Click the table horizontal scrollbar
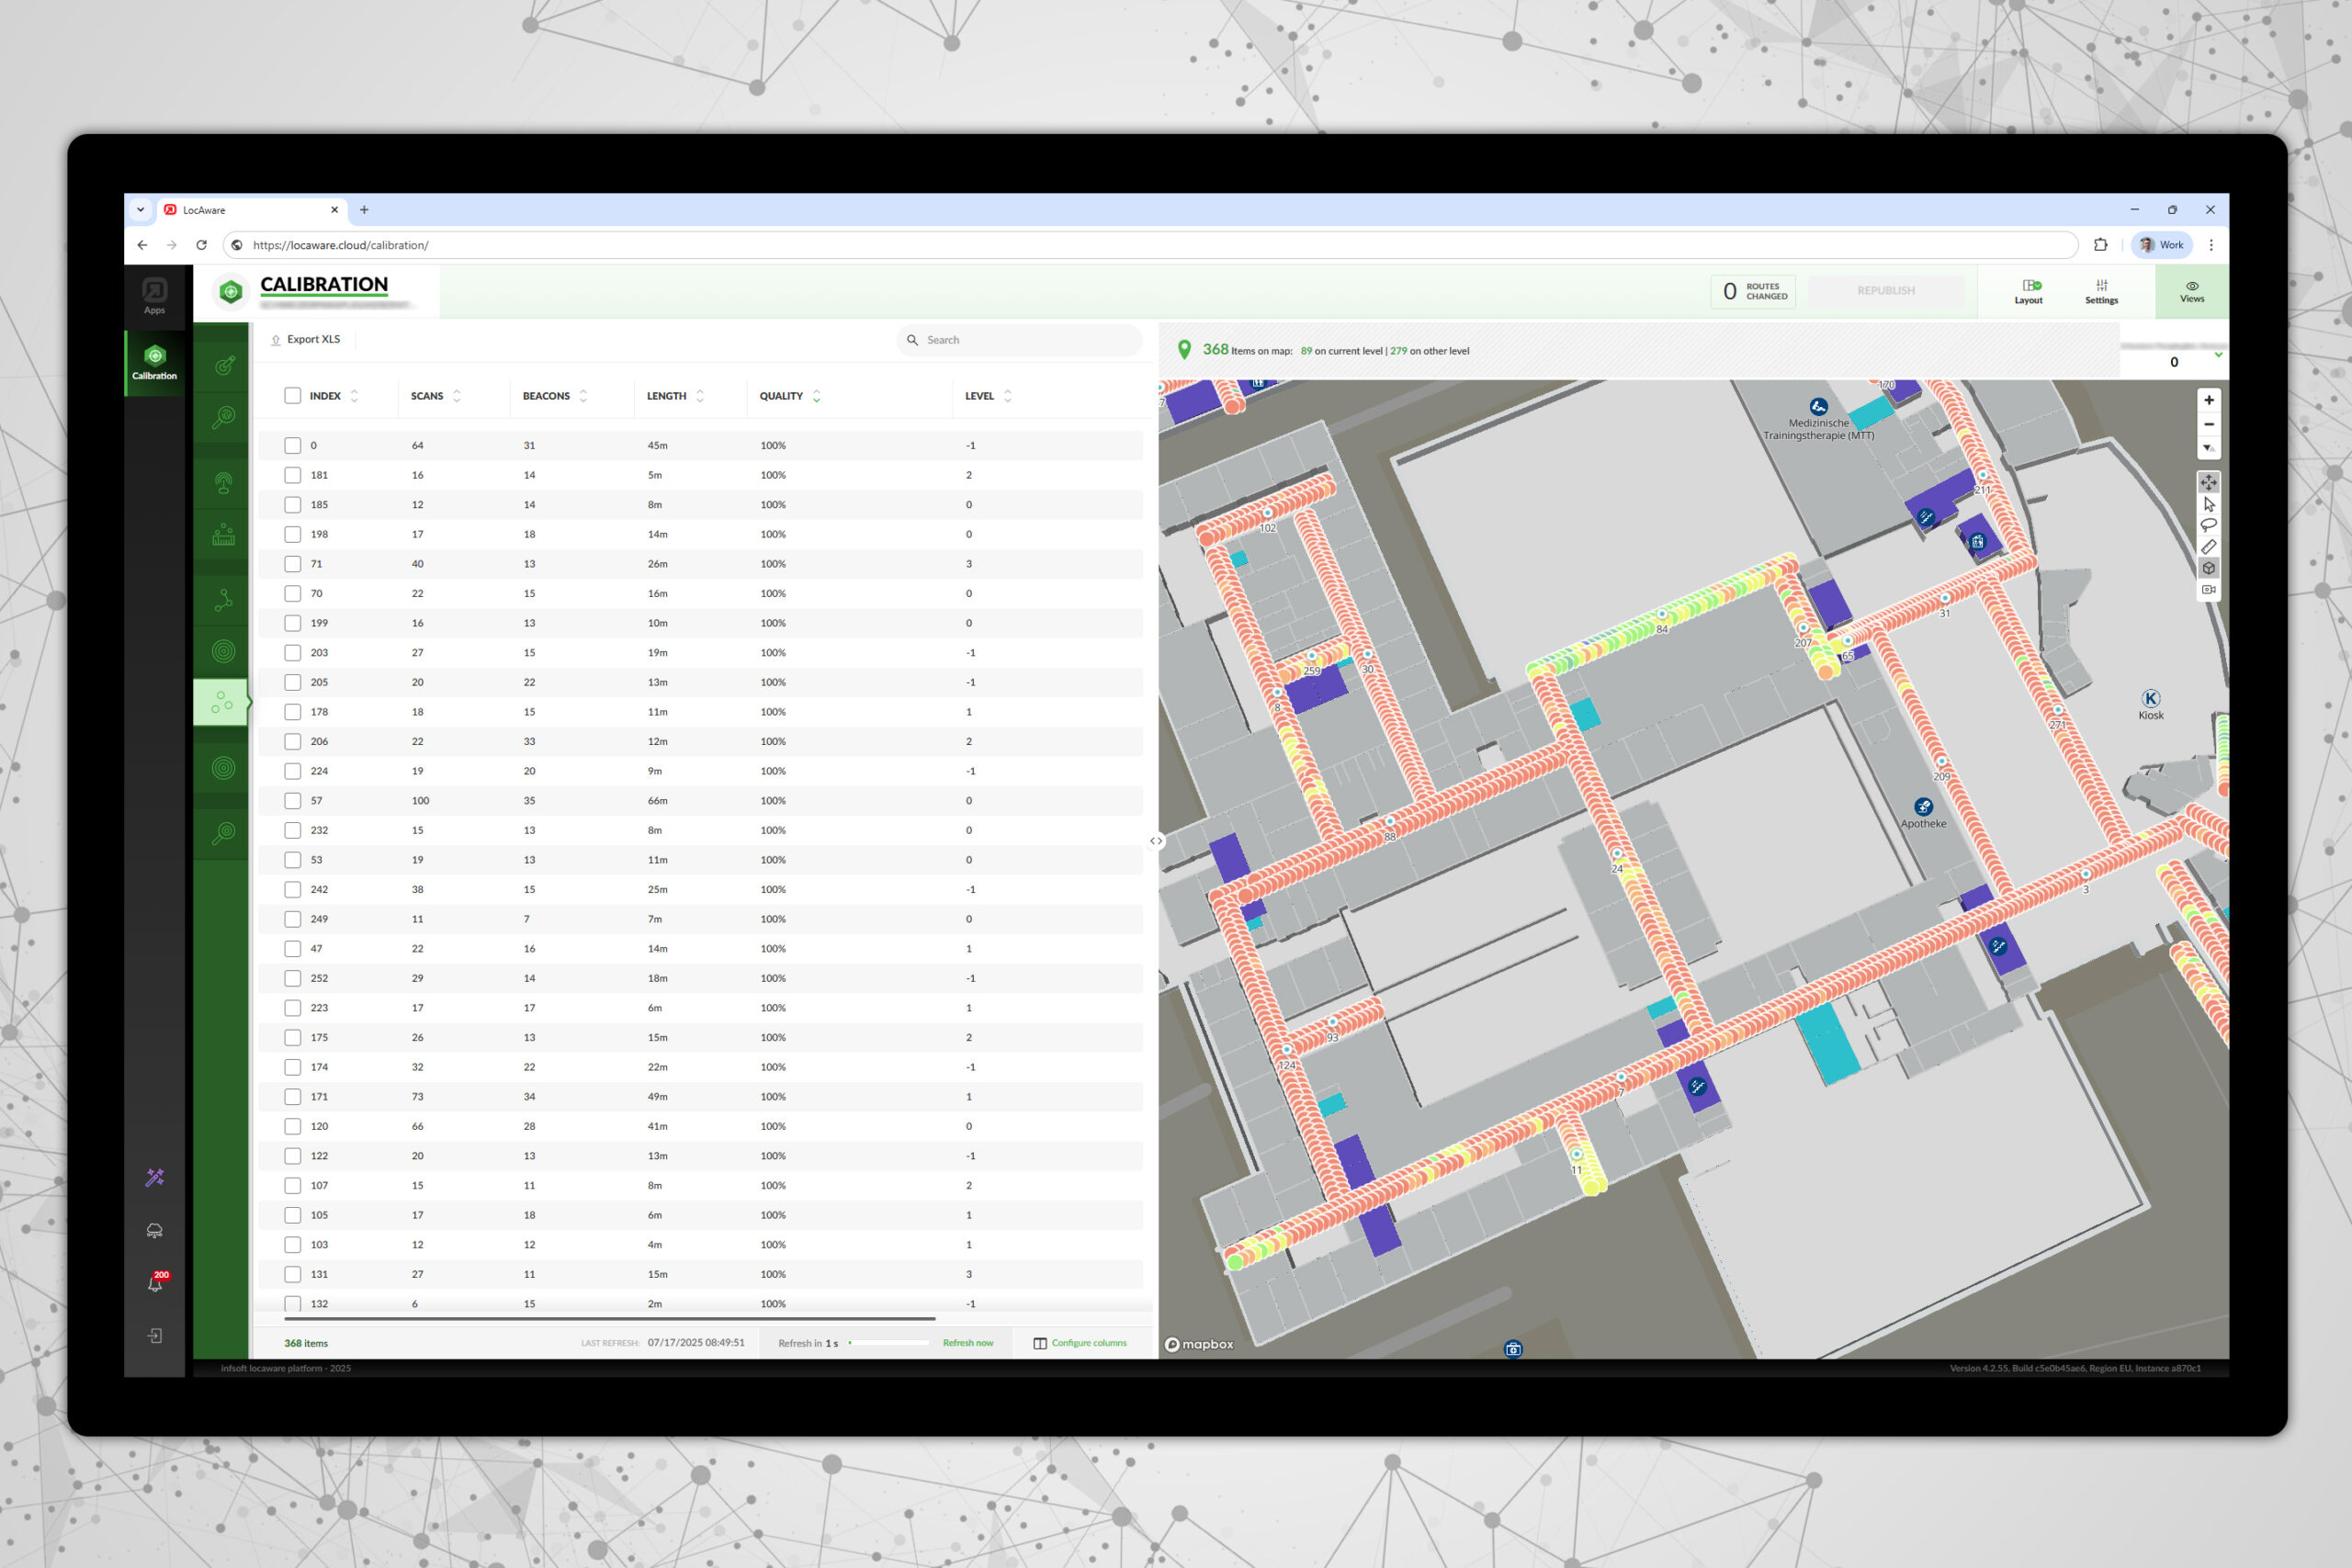This screenshot has width=2352, height=1568. pos(610,1319)
